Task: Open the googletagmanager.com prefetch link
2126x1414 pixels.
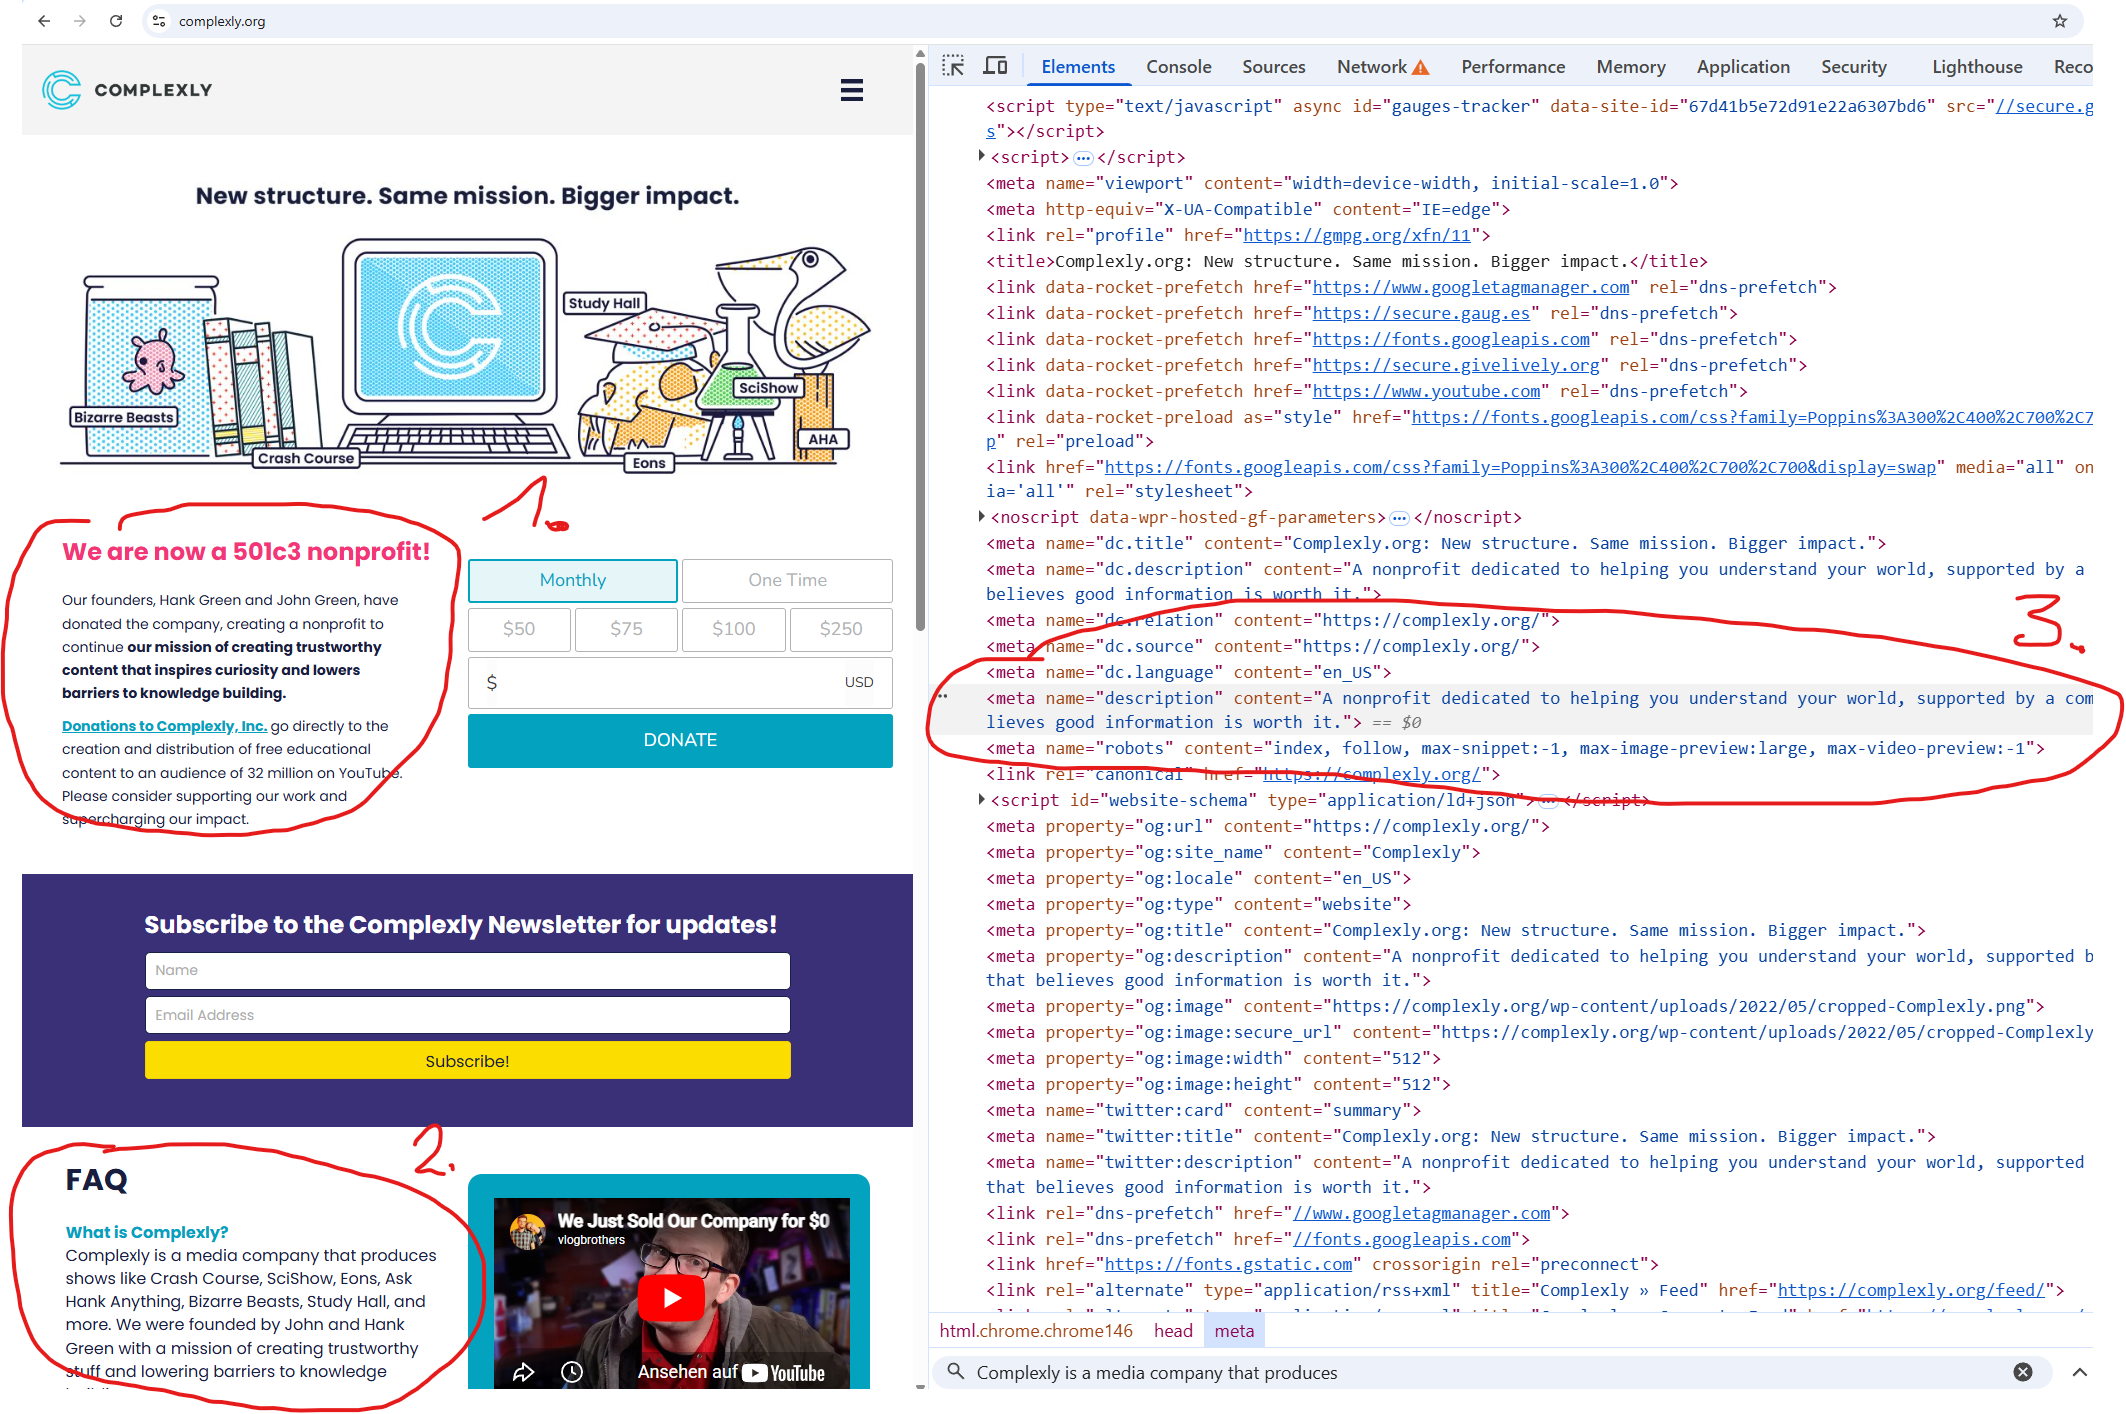Action: 1471,287
